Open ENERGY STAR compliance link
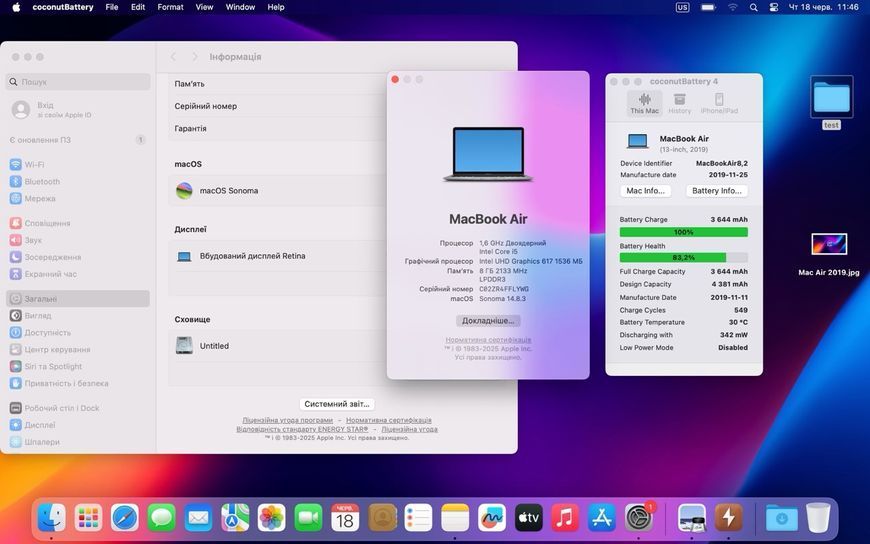Image resolution: width=870 pixels, height=544 pixels. [302, 429]
